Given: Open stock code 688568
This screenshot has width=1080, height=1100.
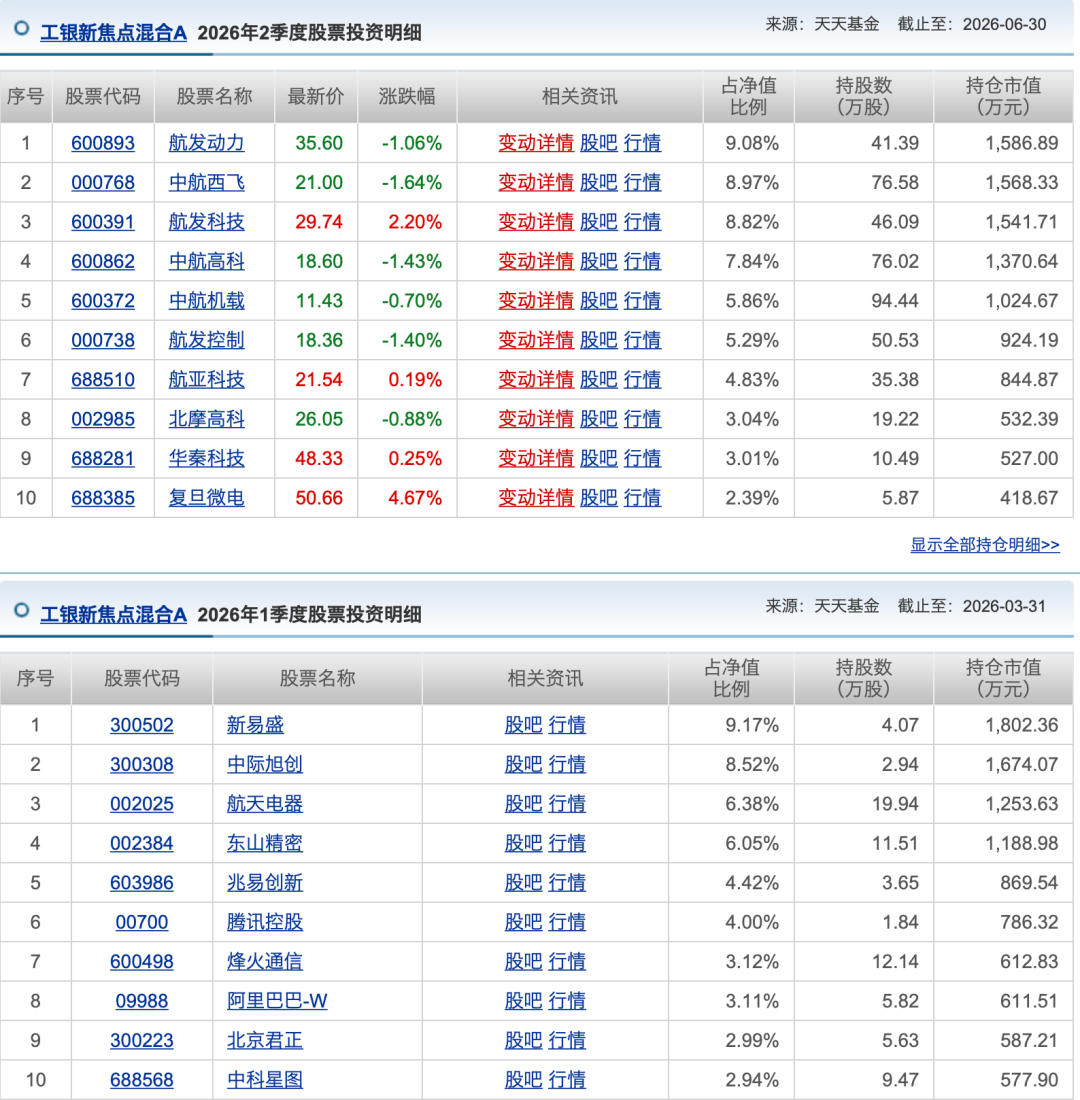Looking at the screenshot, I should click(142, 1080).
